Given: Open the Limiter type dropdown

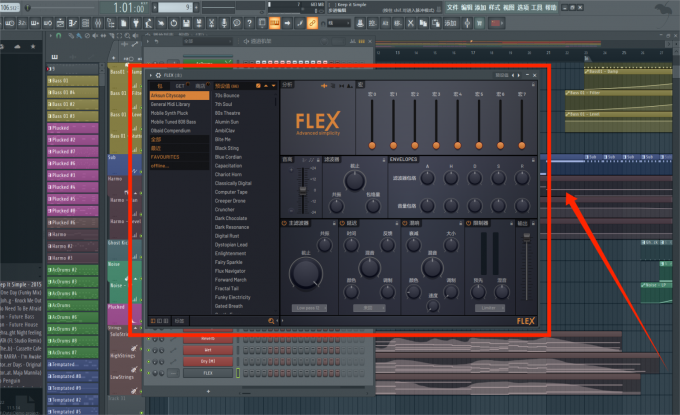Looking at the screenshot, I should pos(488,308).
